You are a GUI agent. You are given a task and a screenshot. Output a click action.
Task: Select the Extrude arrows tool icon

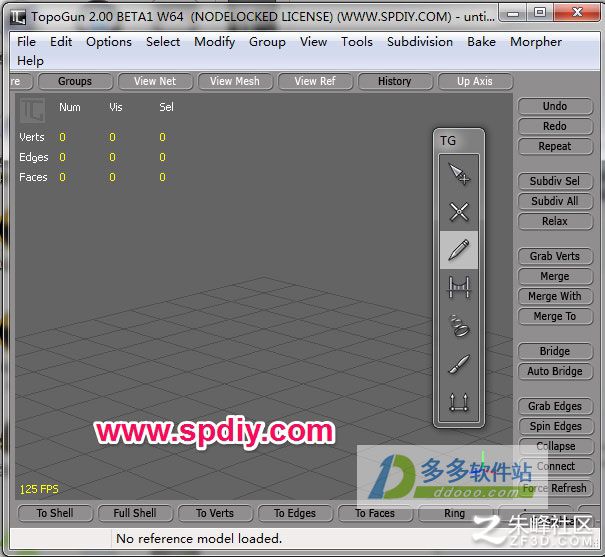(x=459, y=402)
